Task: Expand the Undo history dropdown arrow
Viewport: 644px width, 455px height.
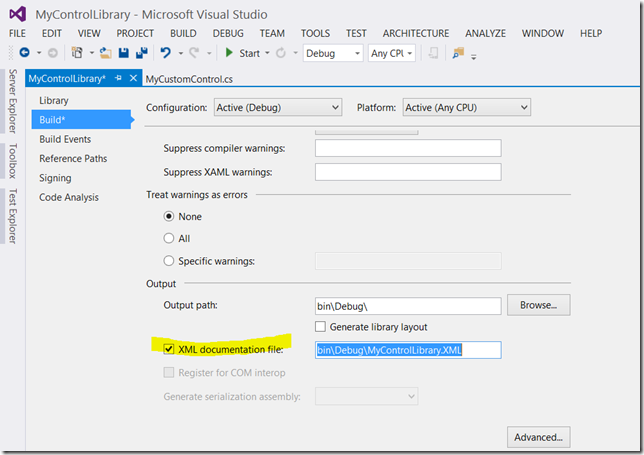Action: 181,53
